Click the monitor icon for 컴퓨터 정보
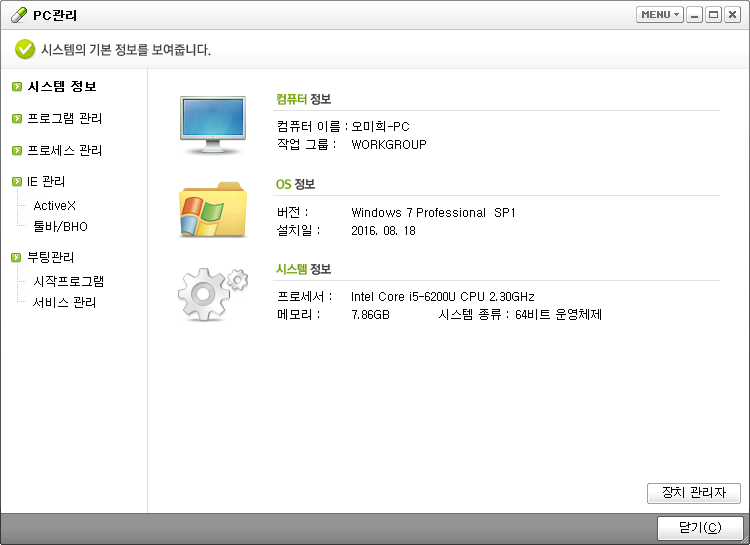Image resolution: width=750 pixels, height=545 pixels. click(x=213, y=124)
